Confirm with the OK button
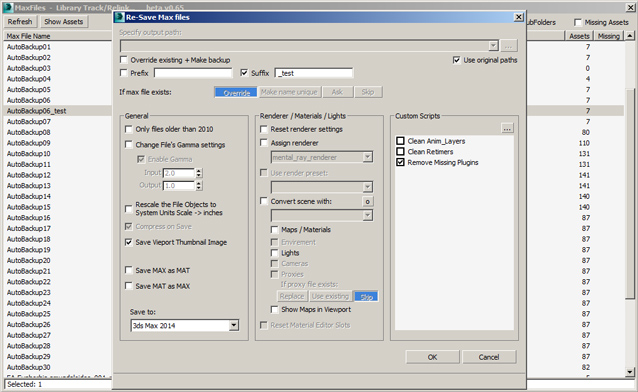638x392 pixels. (x=433, y=357)
